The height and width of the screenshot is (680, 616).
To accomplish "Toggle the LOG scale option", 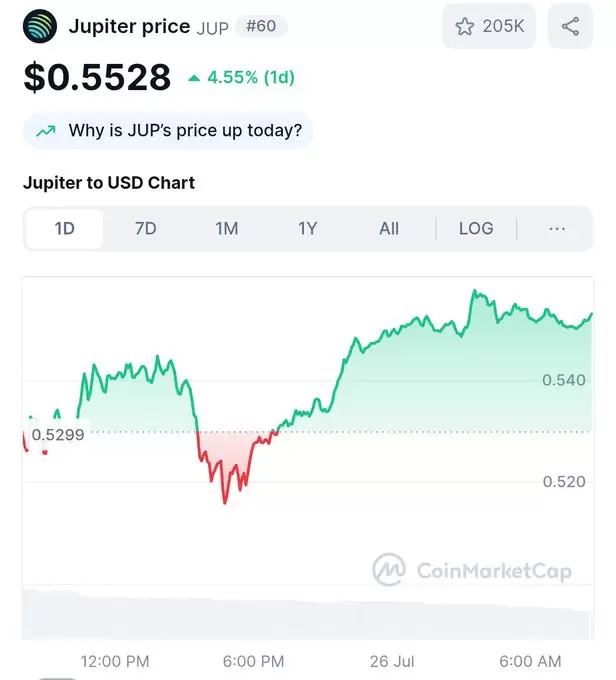I will tap(476, 229).
